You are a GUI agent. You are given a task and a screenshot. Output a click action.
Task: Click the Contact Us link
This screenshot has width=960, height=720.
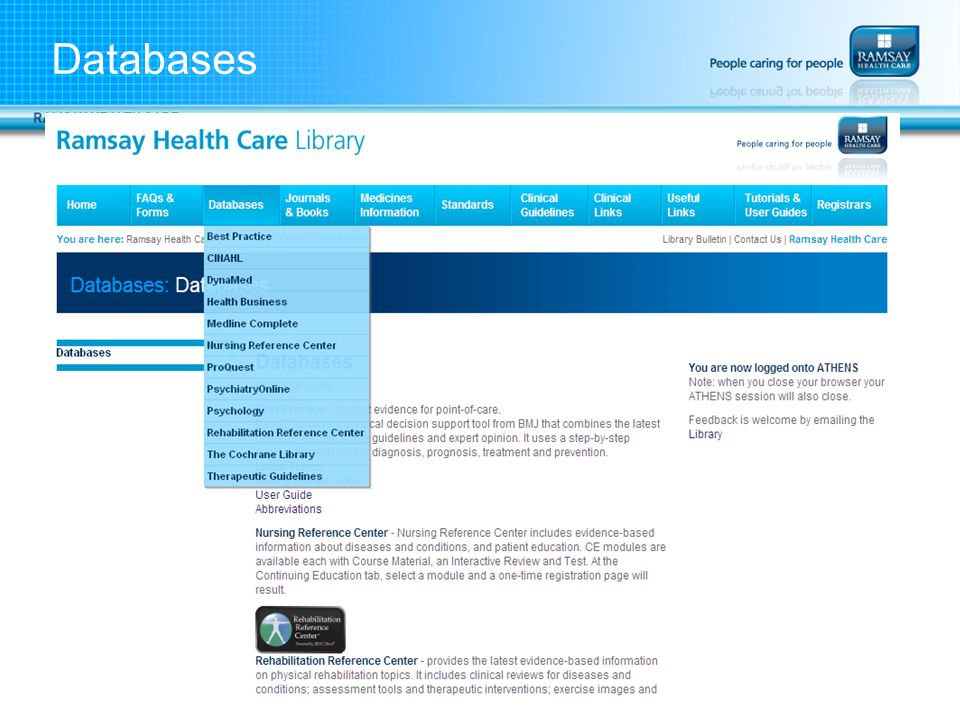coord(757,239)
